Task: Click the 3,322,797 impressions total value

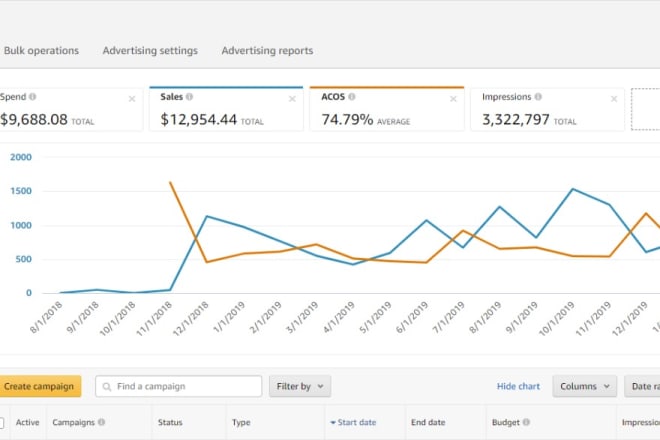Action: [x=516, y=120]
